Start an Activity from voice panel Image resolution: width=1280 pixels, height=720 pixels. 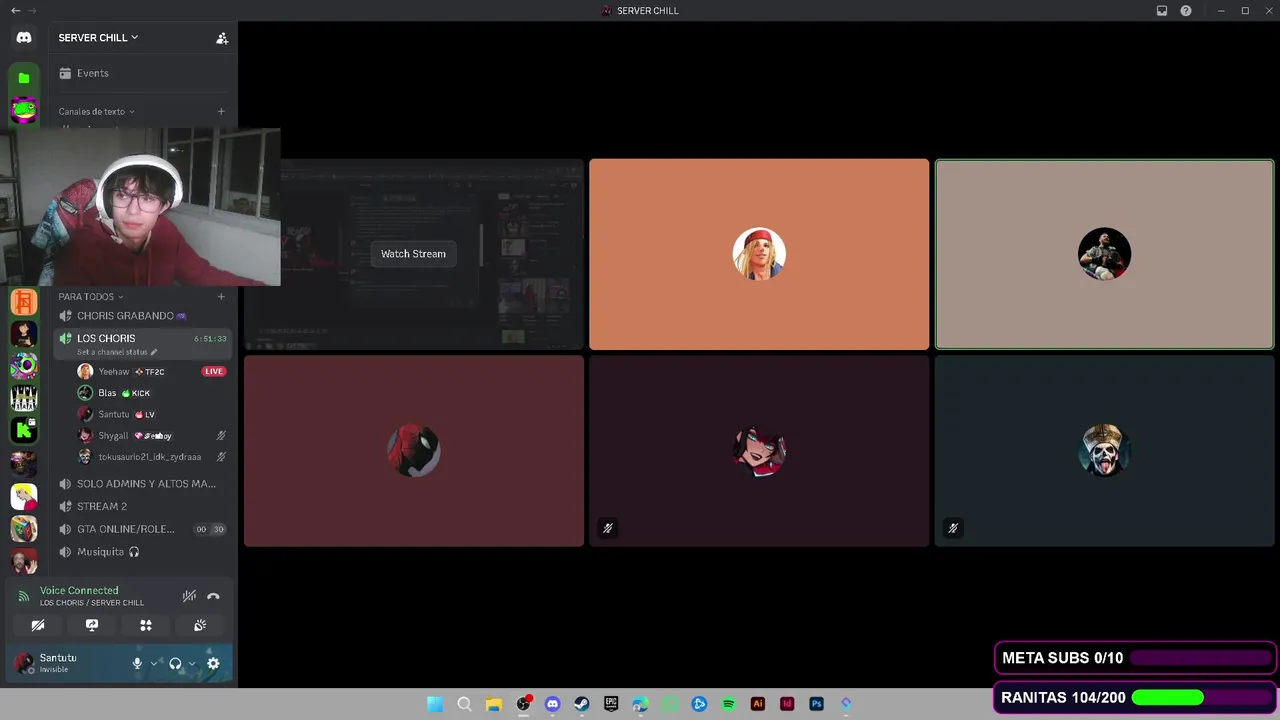point(146,625)
